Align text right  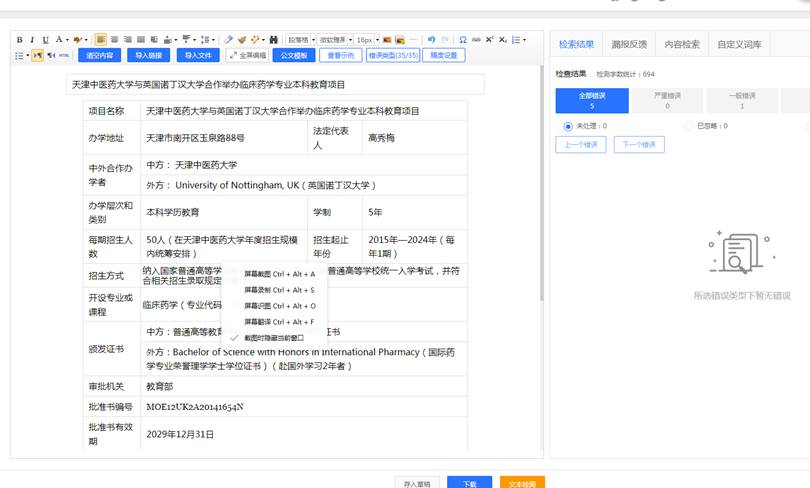coord(128,39)
